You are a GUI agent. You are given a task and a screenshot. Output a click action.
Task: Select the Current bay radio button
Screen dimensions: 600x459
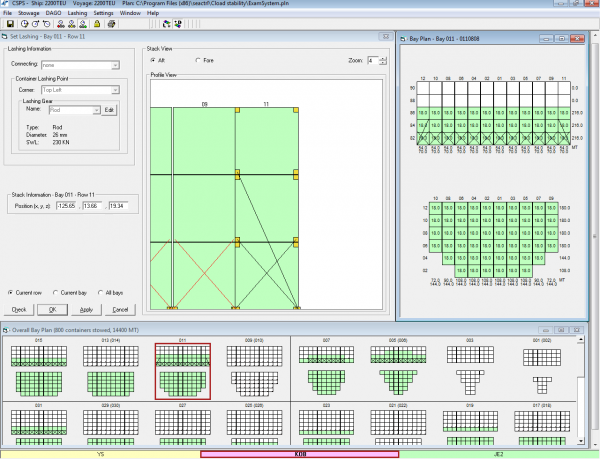coord(56,292)
